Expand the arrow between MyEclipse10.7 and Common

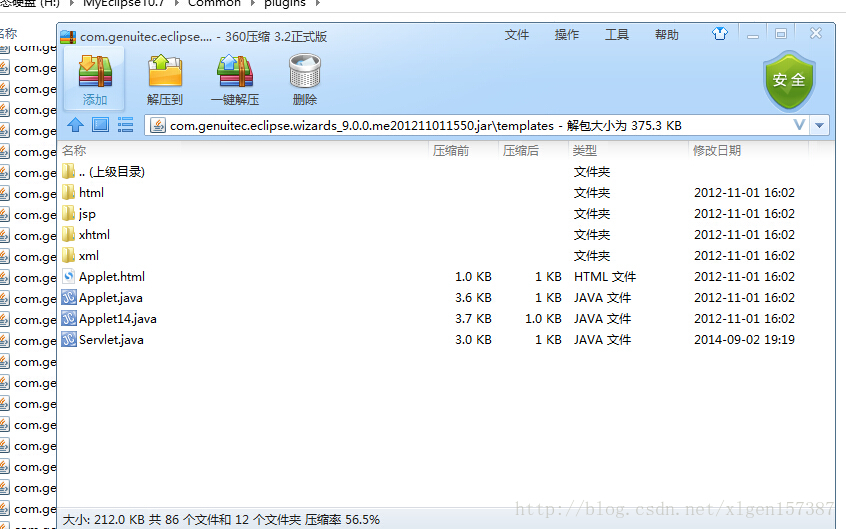pyautogui.click(x=176, y=3)
